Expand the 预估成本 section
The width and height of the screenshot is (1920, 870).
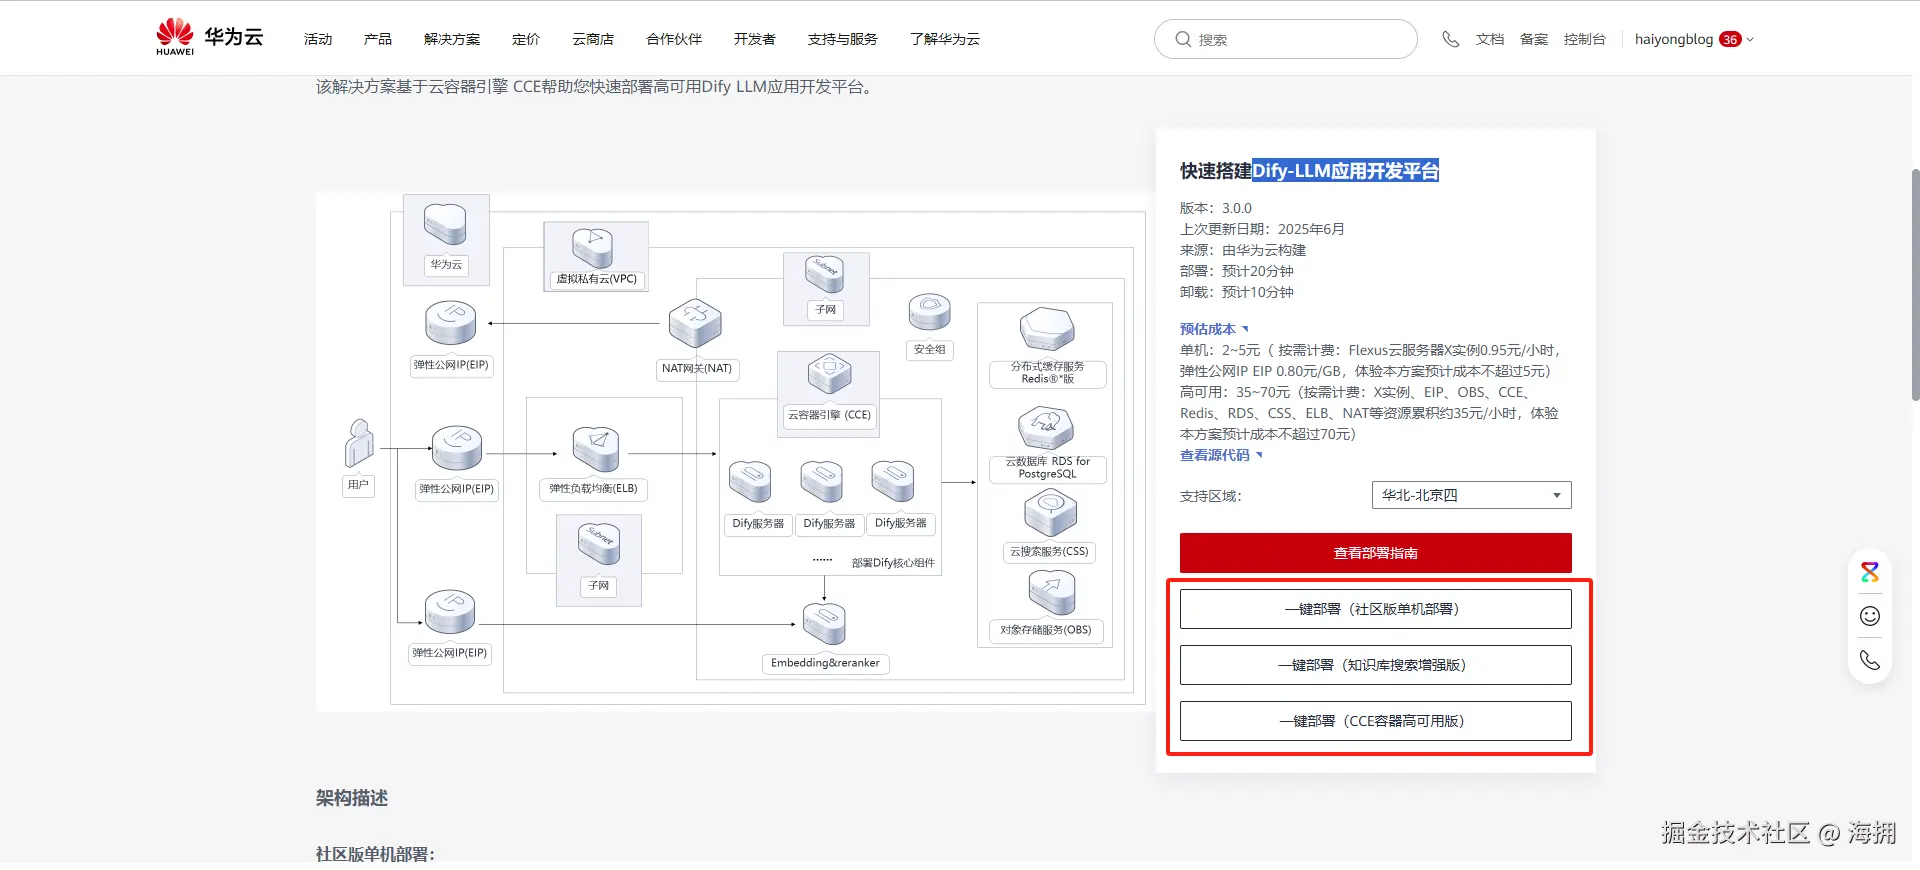[1214, 329]
